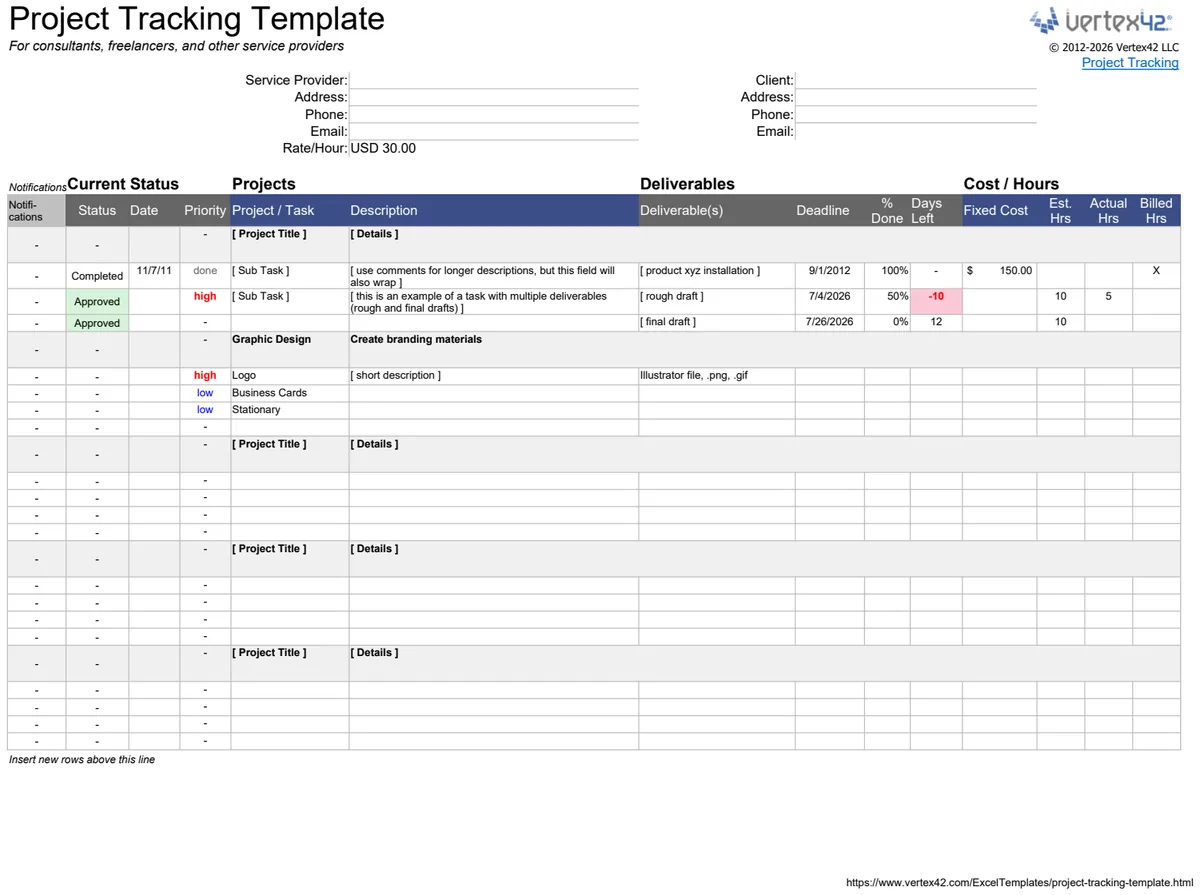The height and width of the screenshot is (895, 1200).
Task: Select the Address field under Client
Action: (x=916, y=97)
